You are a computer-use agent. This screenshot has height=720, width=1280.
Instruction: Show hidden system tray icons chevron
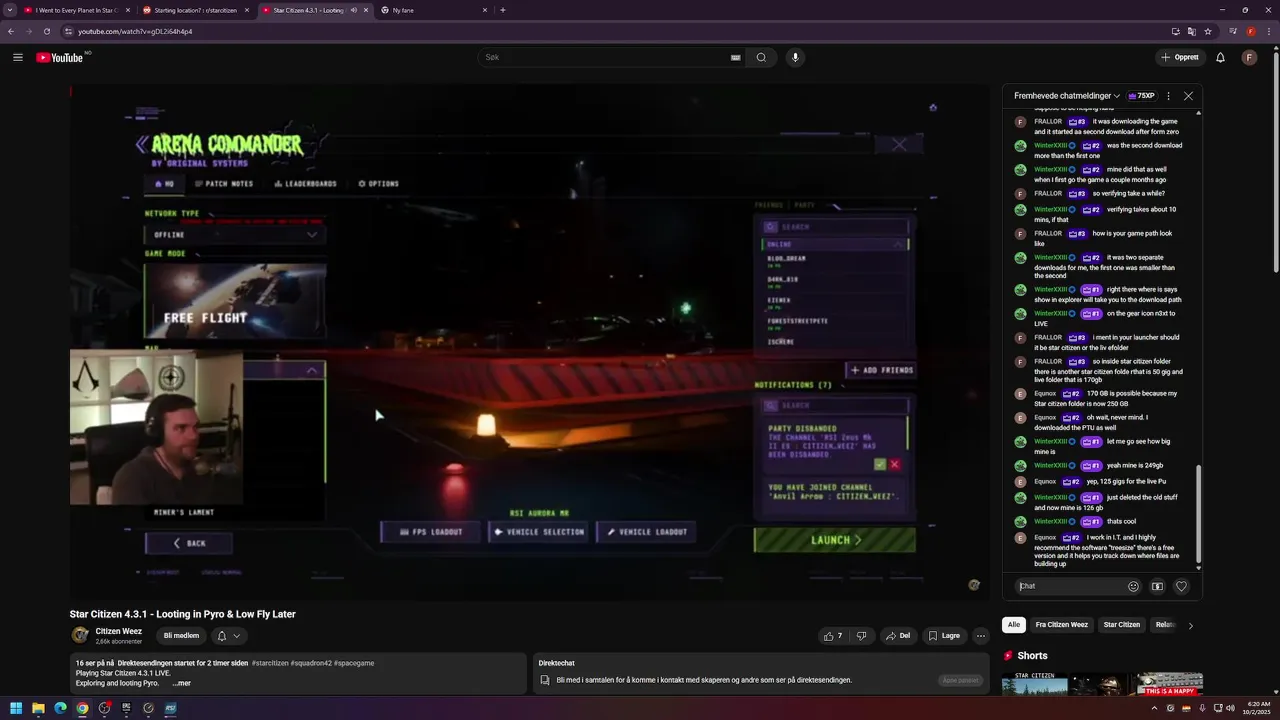click(x=1155, y=708)
